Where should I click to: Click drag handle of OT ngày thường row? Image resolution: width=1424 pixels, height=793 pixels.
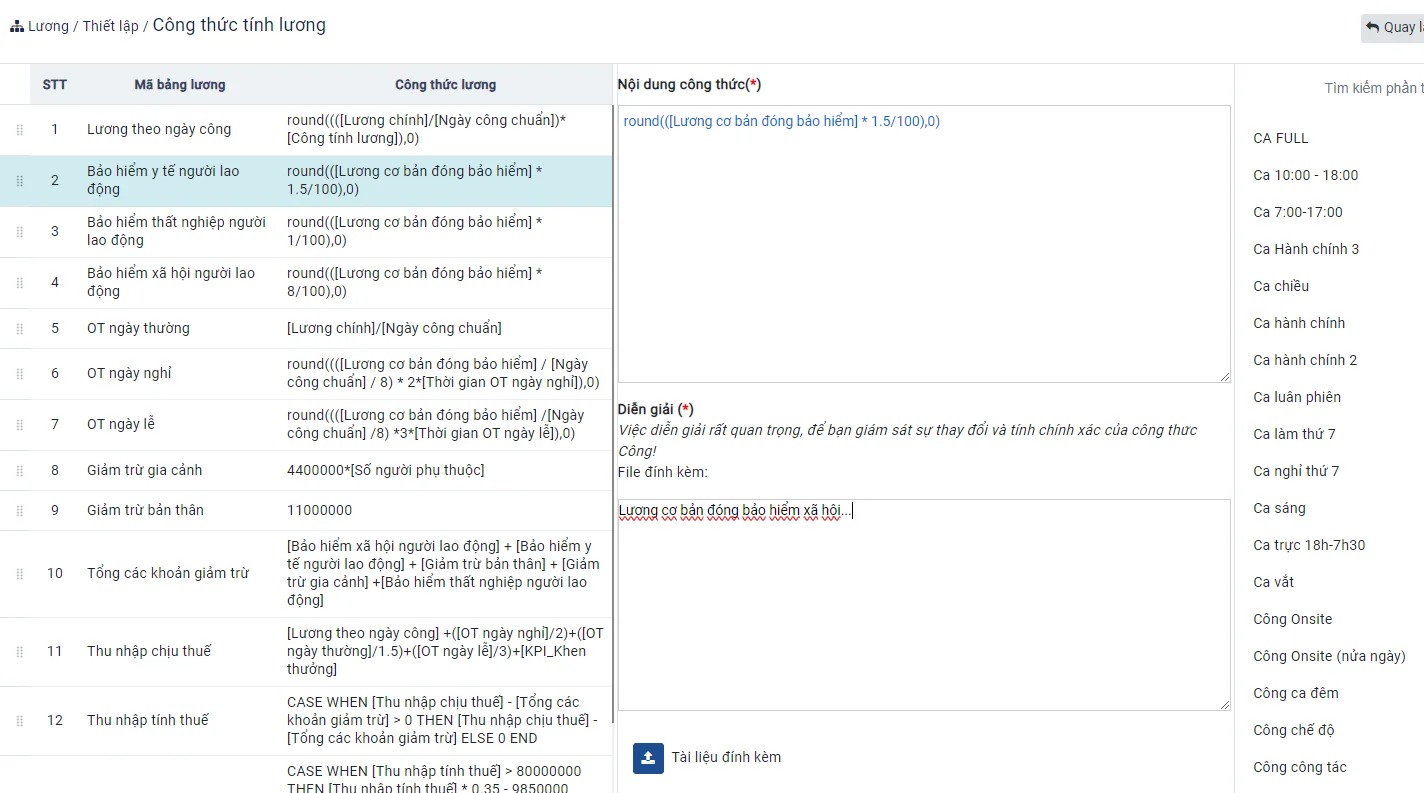(x=19, y=329)
